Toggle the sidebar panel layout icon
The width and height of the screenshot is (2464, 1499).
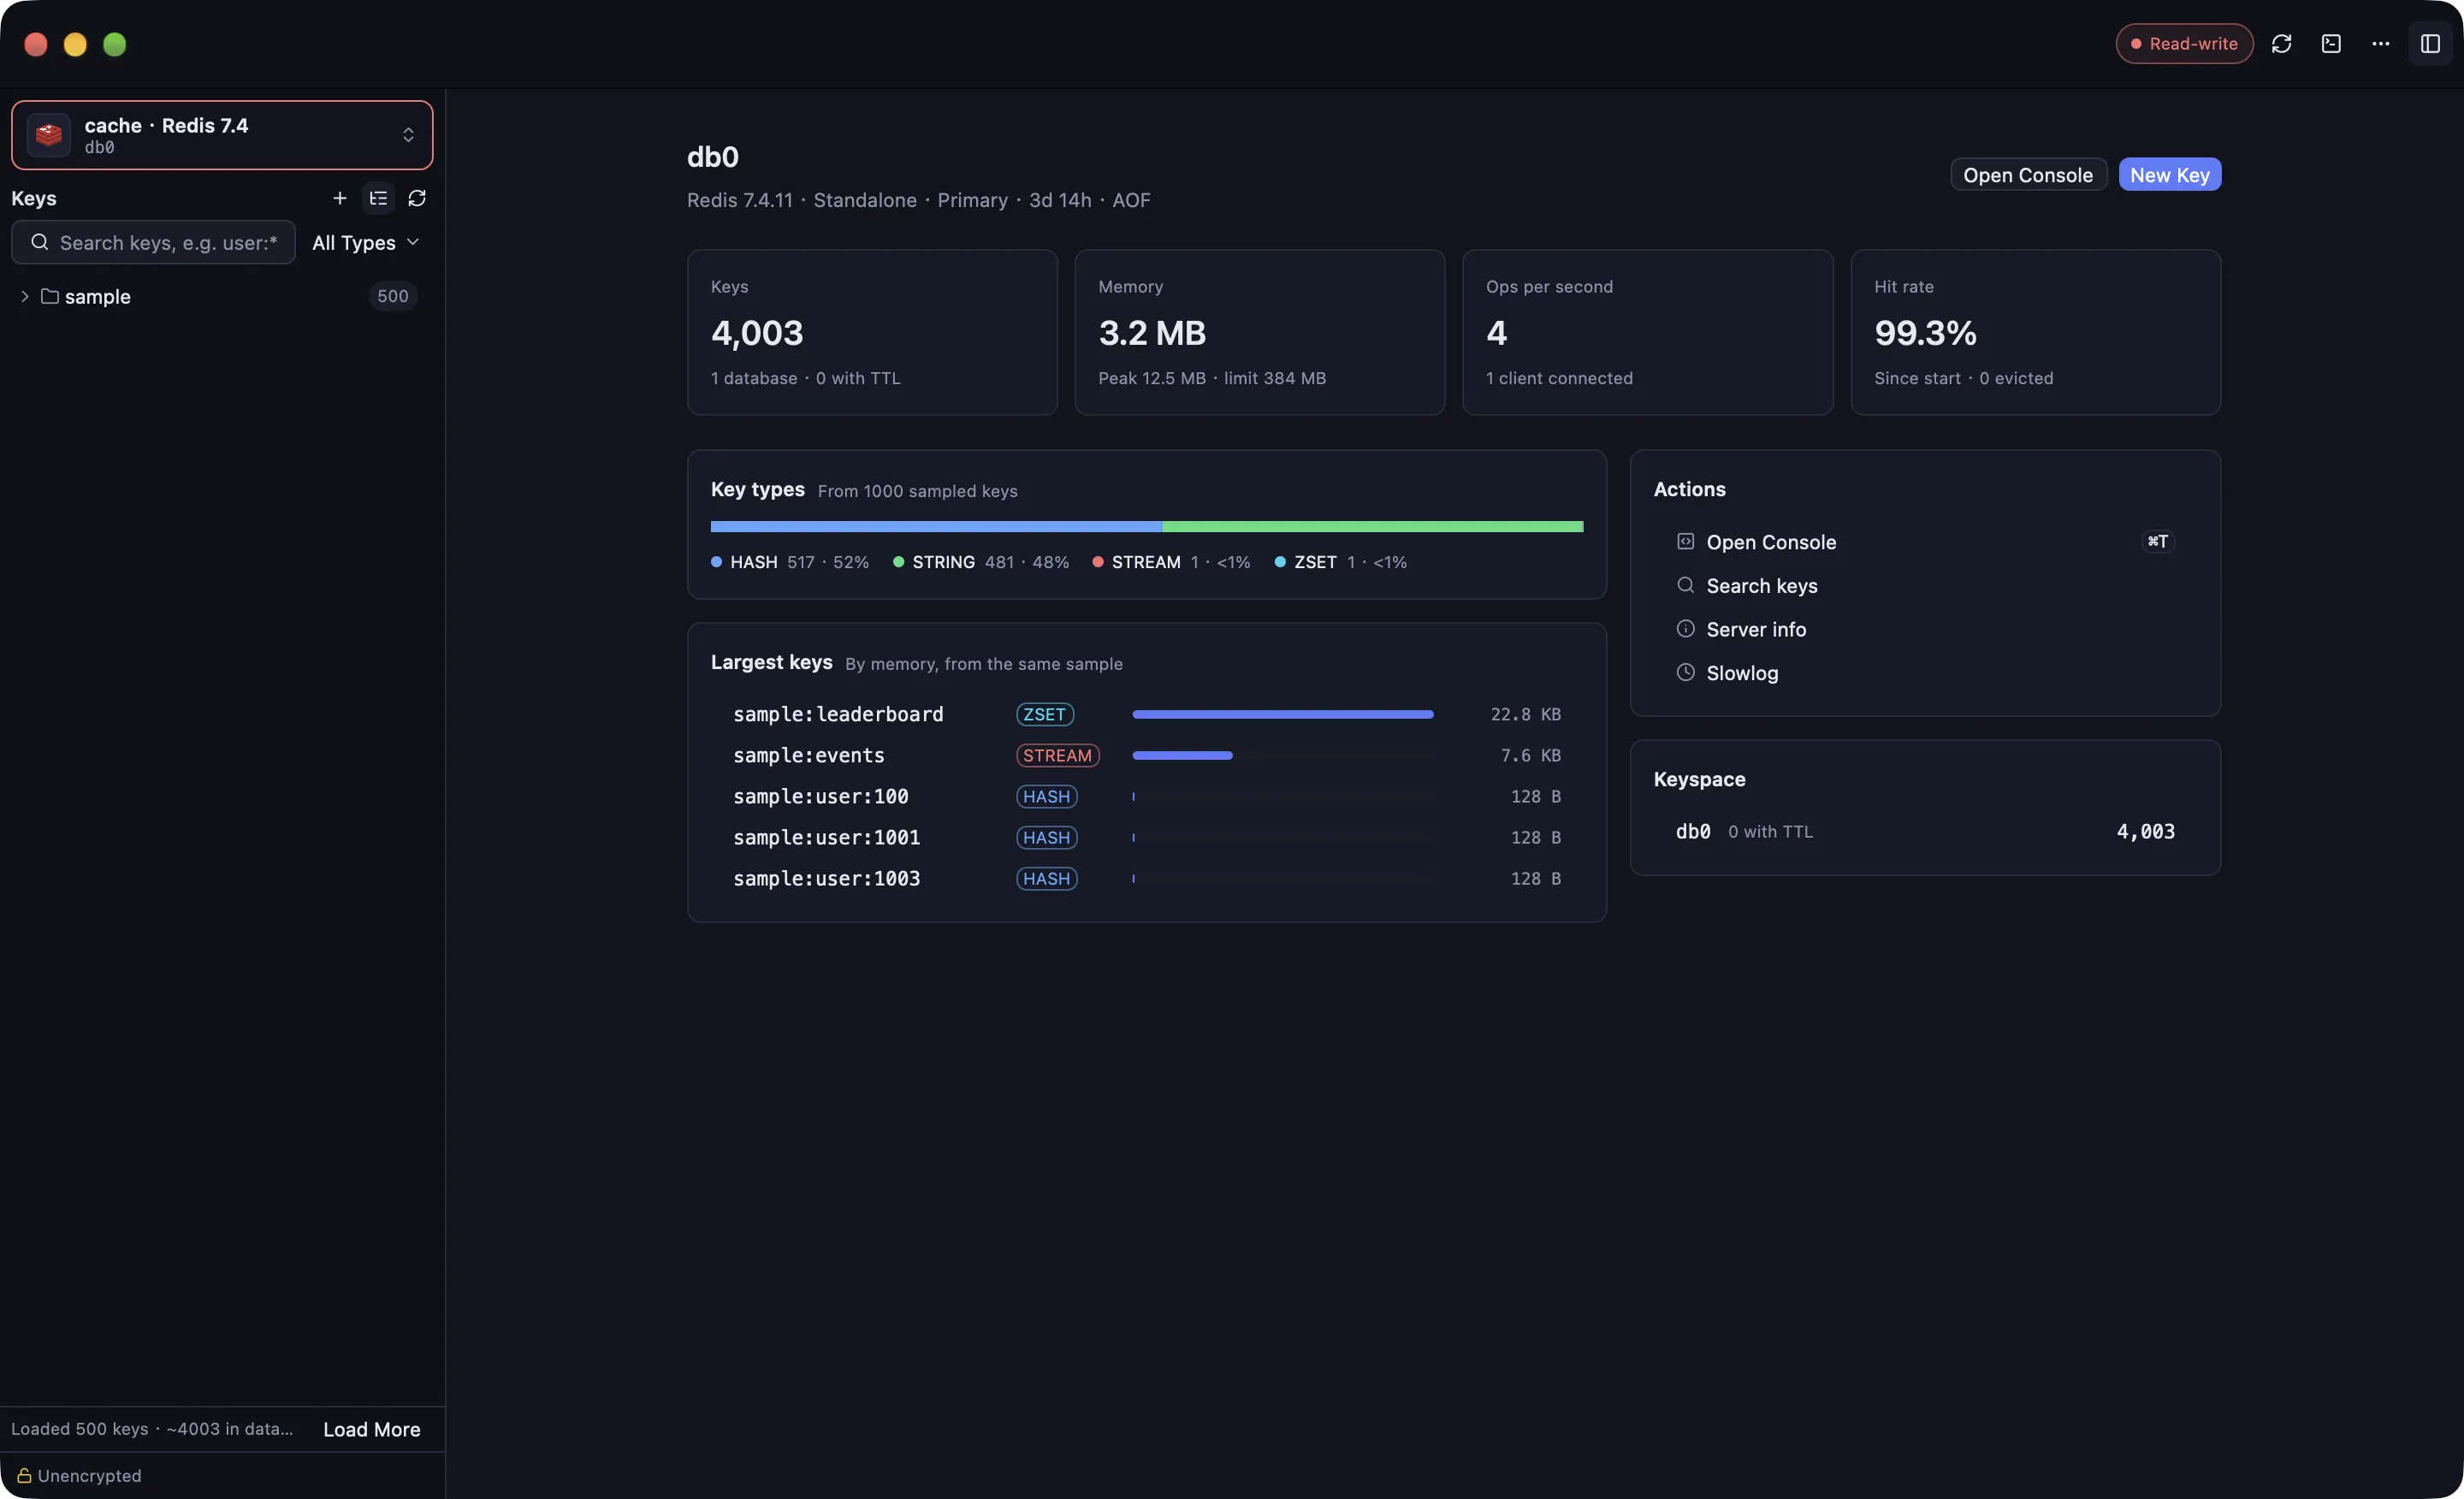pos(2430,44)
